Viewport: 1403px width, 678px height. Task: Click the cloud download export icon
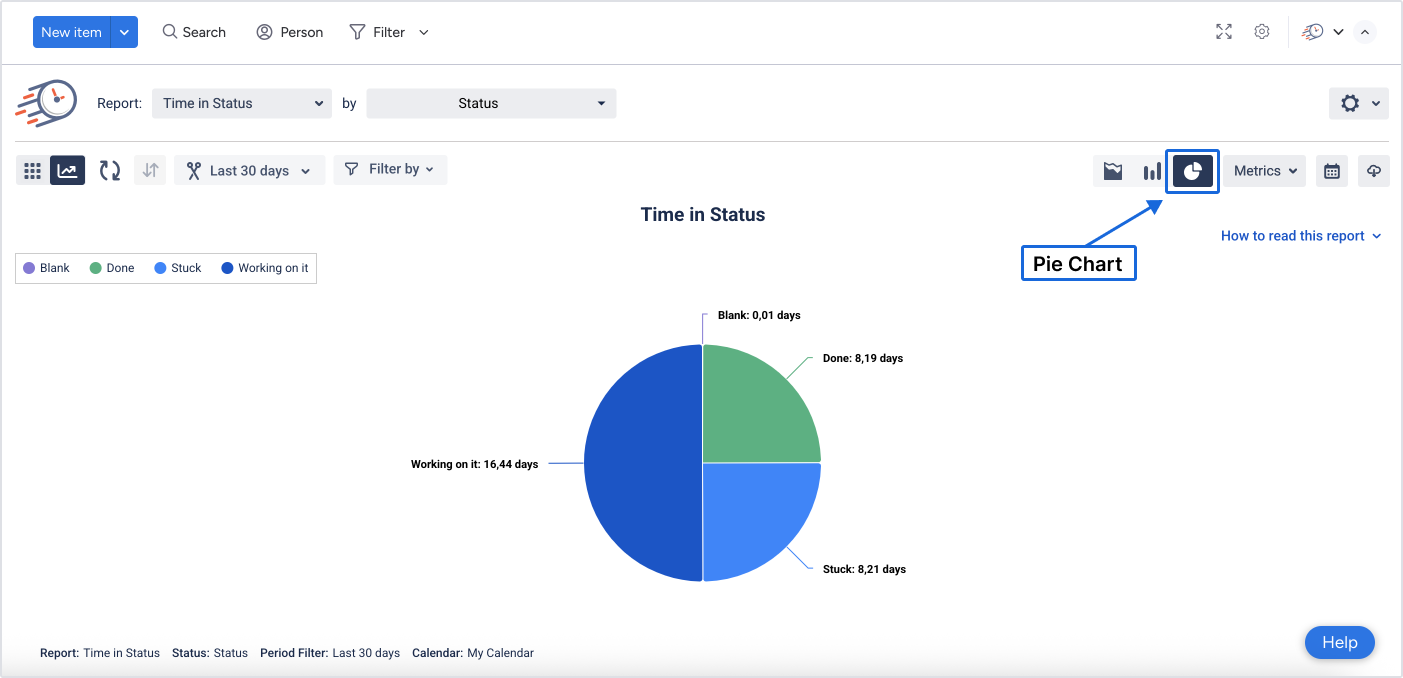[1374, 171]
